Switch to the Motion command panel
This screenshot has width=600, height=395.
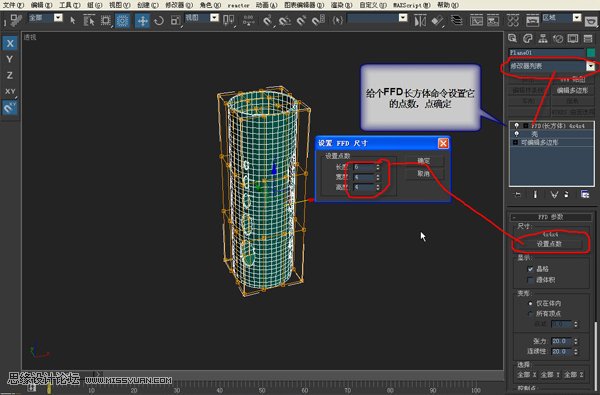558,38
